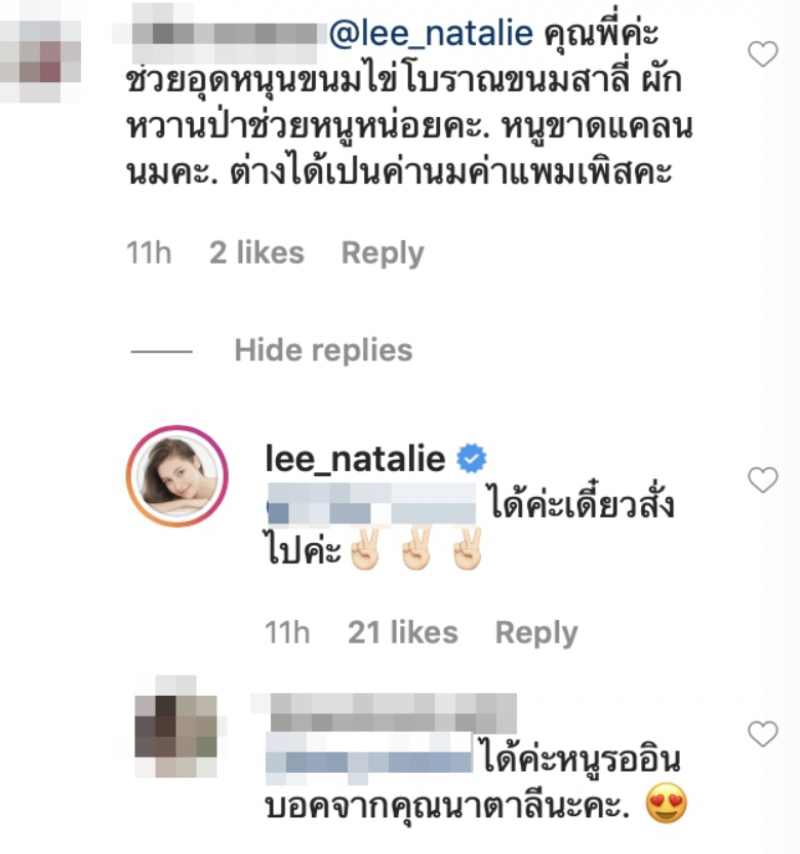View the 21 likes on lee_natalie's reply
The image size is (800, 854).
point(403,633)
